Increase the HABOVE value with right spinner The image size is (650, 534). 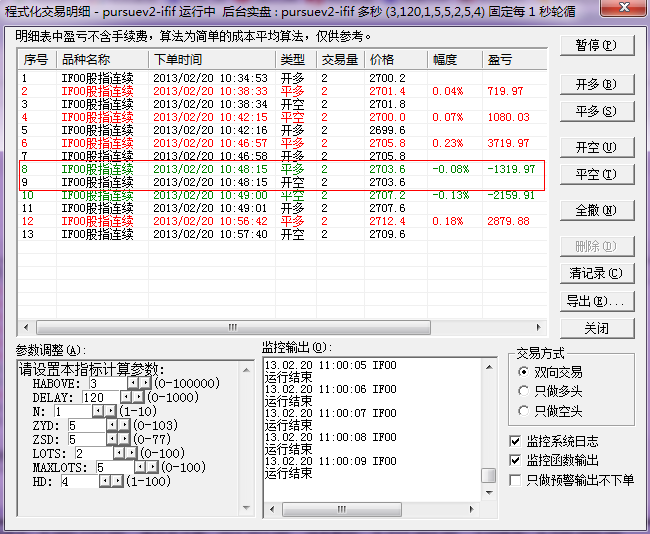tap(145, 383)
